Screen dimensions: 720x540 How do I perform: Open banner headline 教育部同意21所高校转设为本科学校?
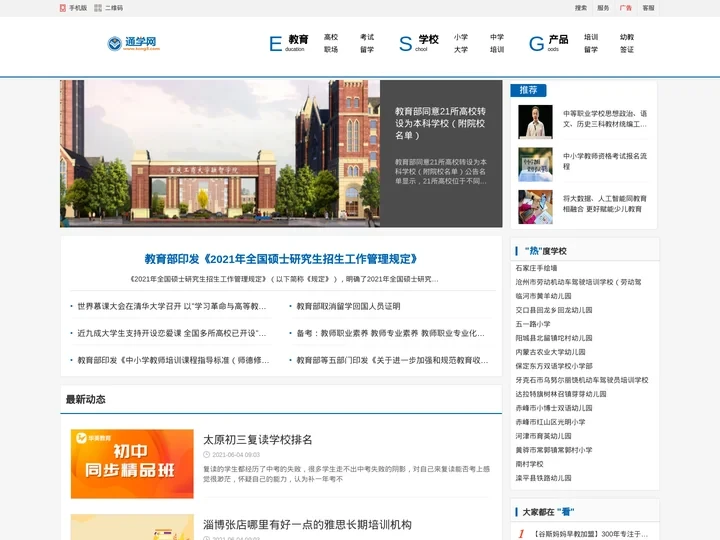tap(440, 123)
